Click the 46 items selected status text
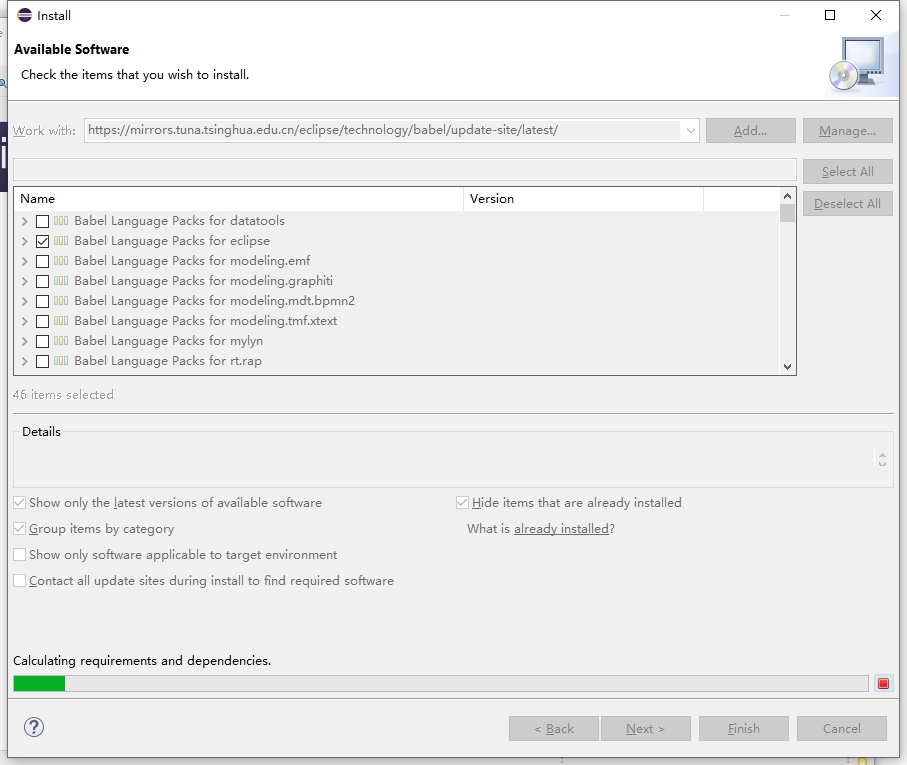Image resolution: width=907 pixels, height=765 pixels. (63, 395)
